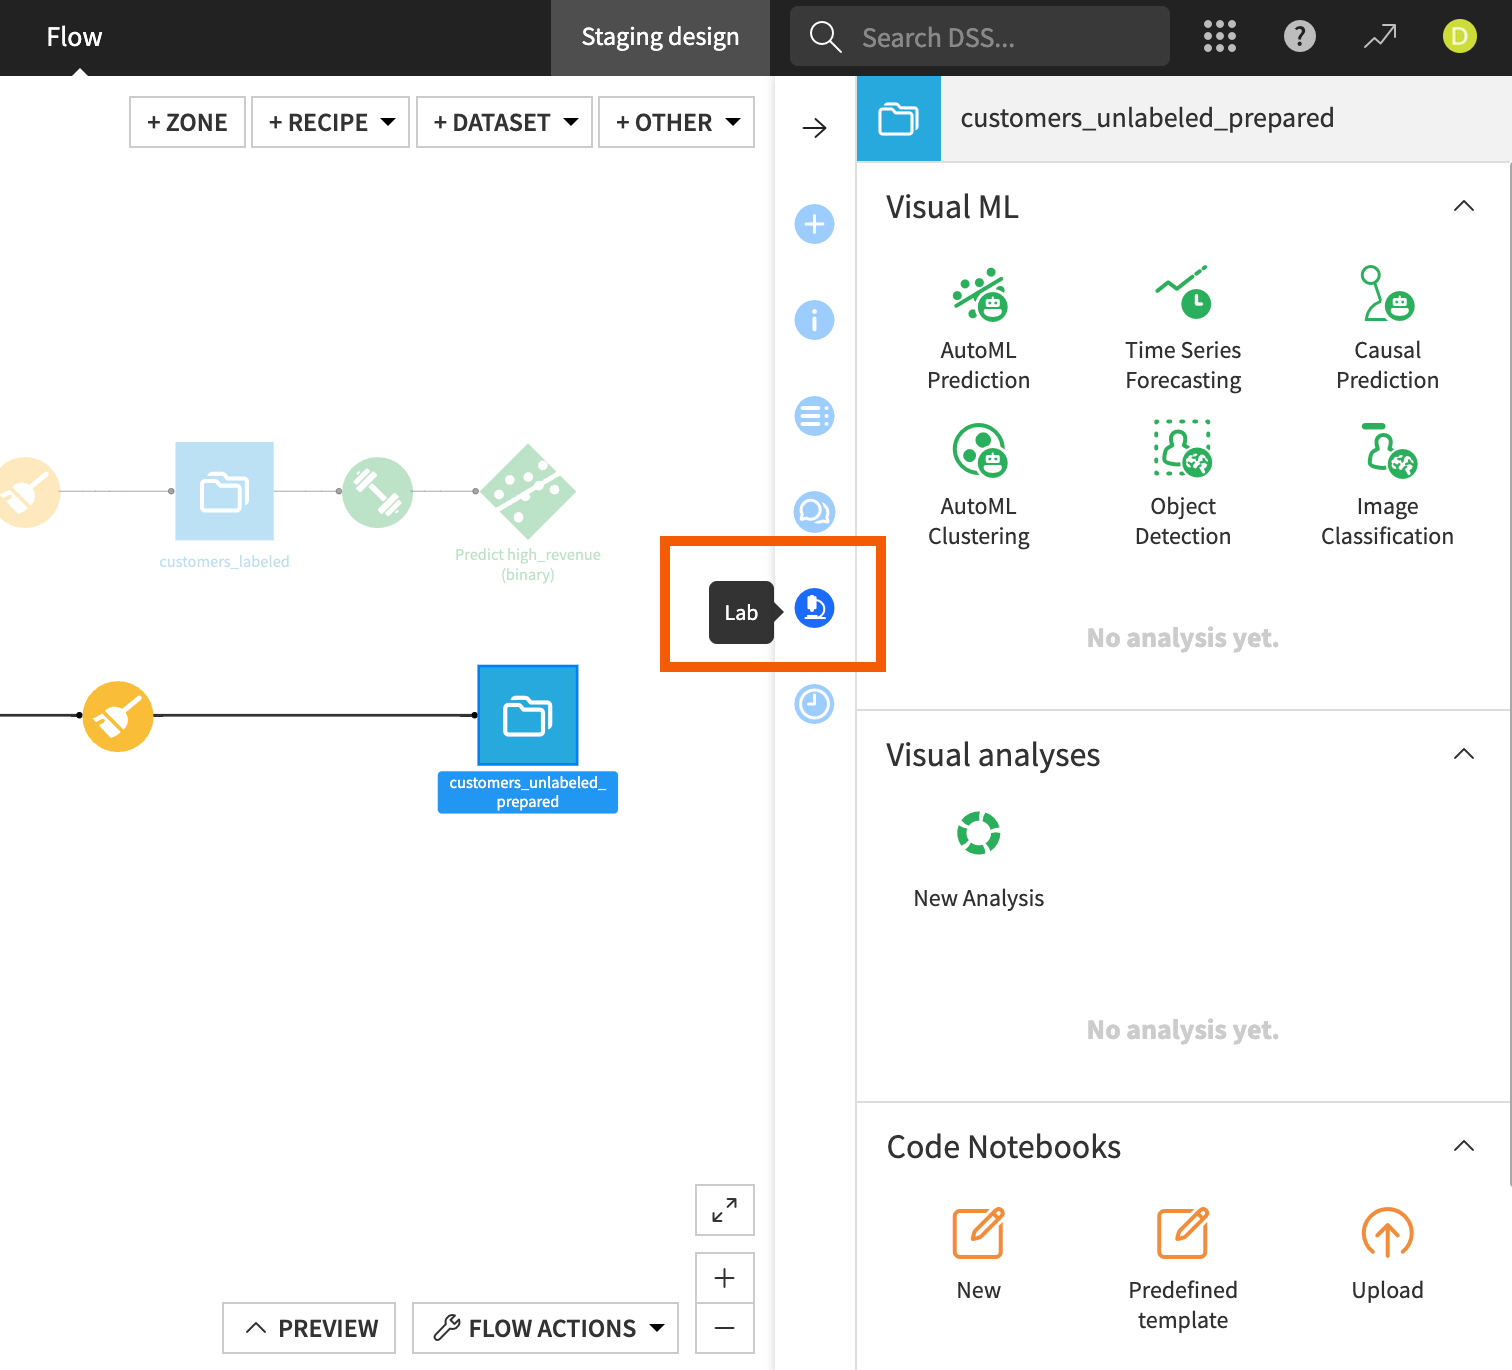
Task: Open Object Detection
Action: coord(1183,485)
